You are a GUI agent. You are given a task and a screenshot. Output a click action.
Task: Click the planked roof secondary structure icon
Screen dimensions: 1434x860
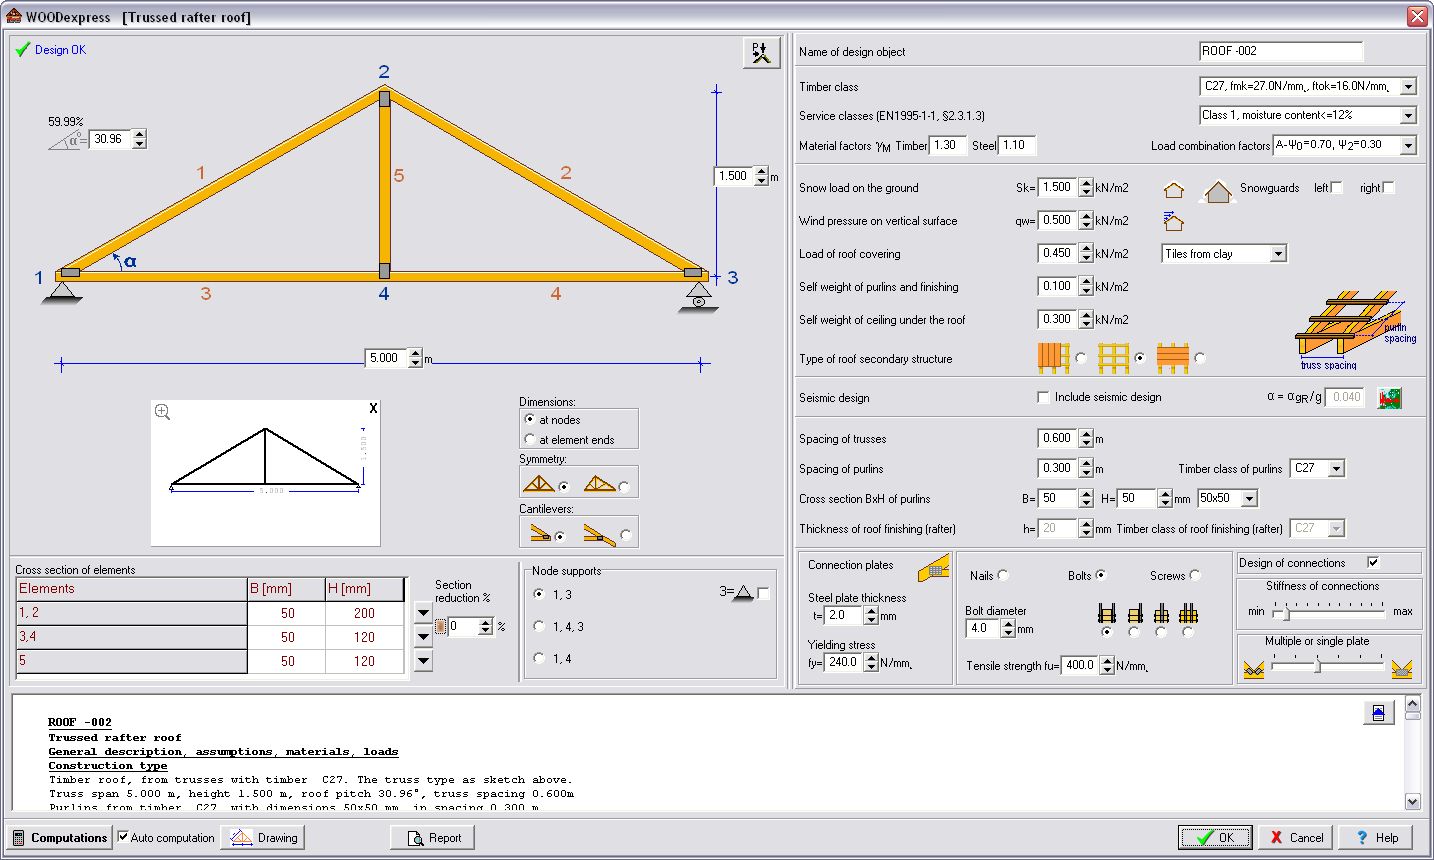point(1053,357)
